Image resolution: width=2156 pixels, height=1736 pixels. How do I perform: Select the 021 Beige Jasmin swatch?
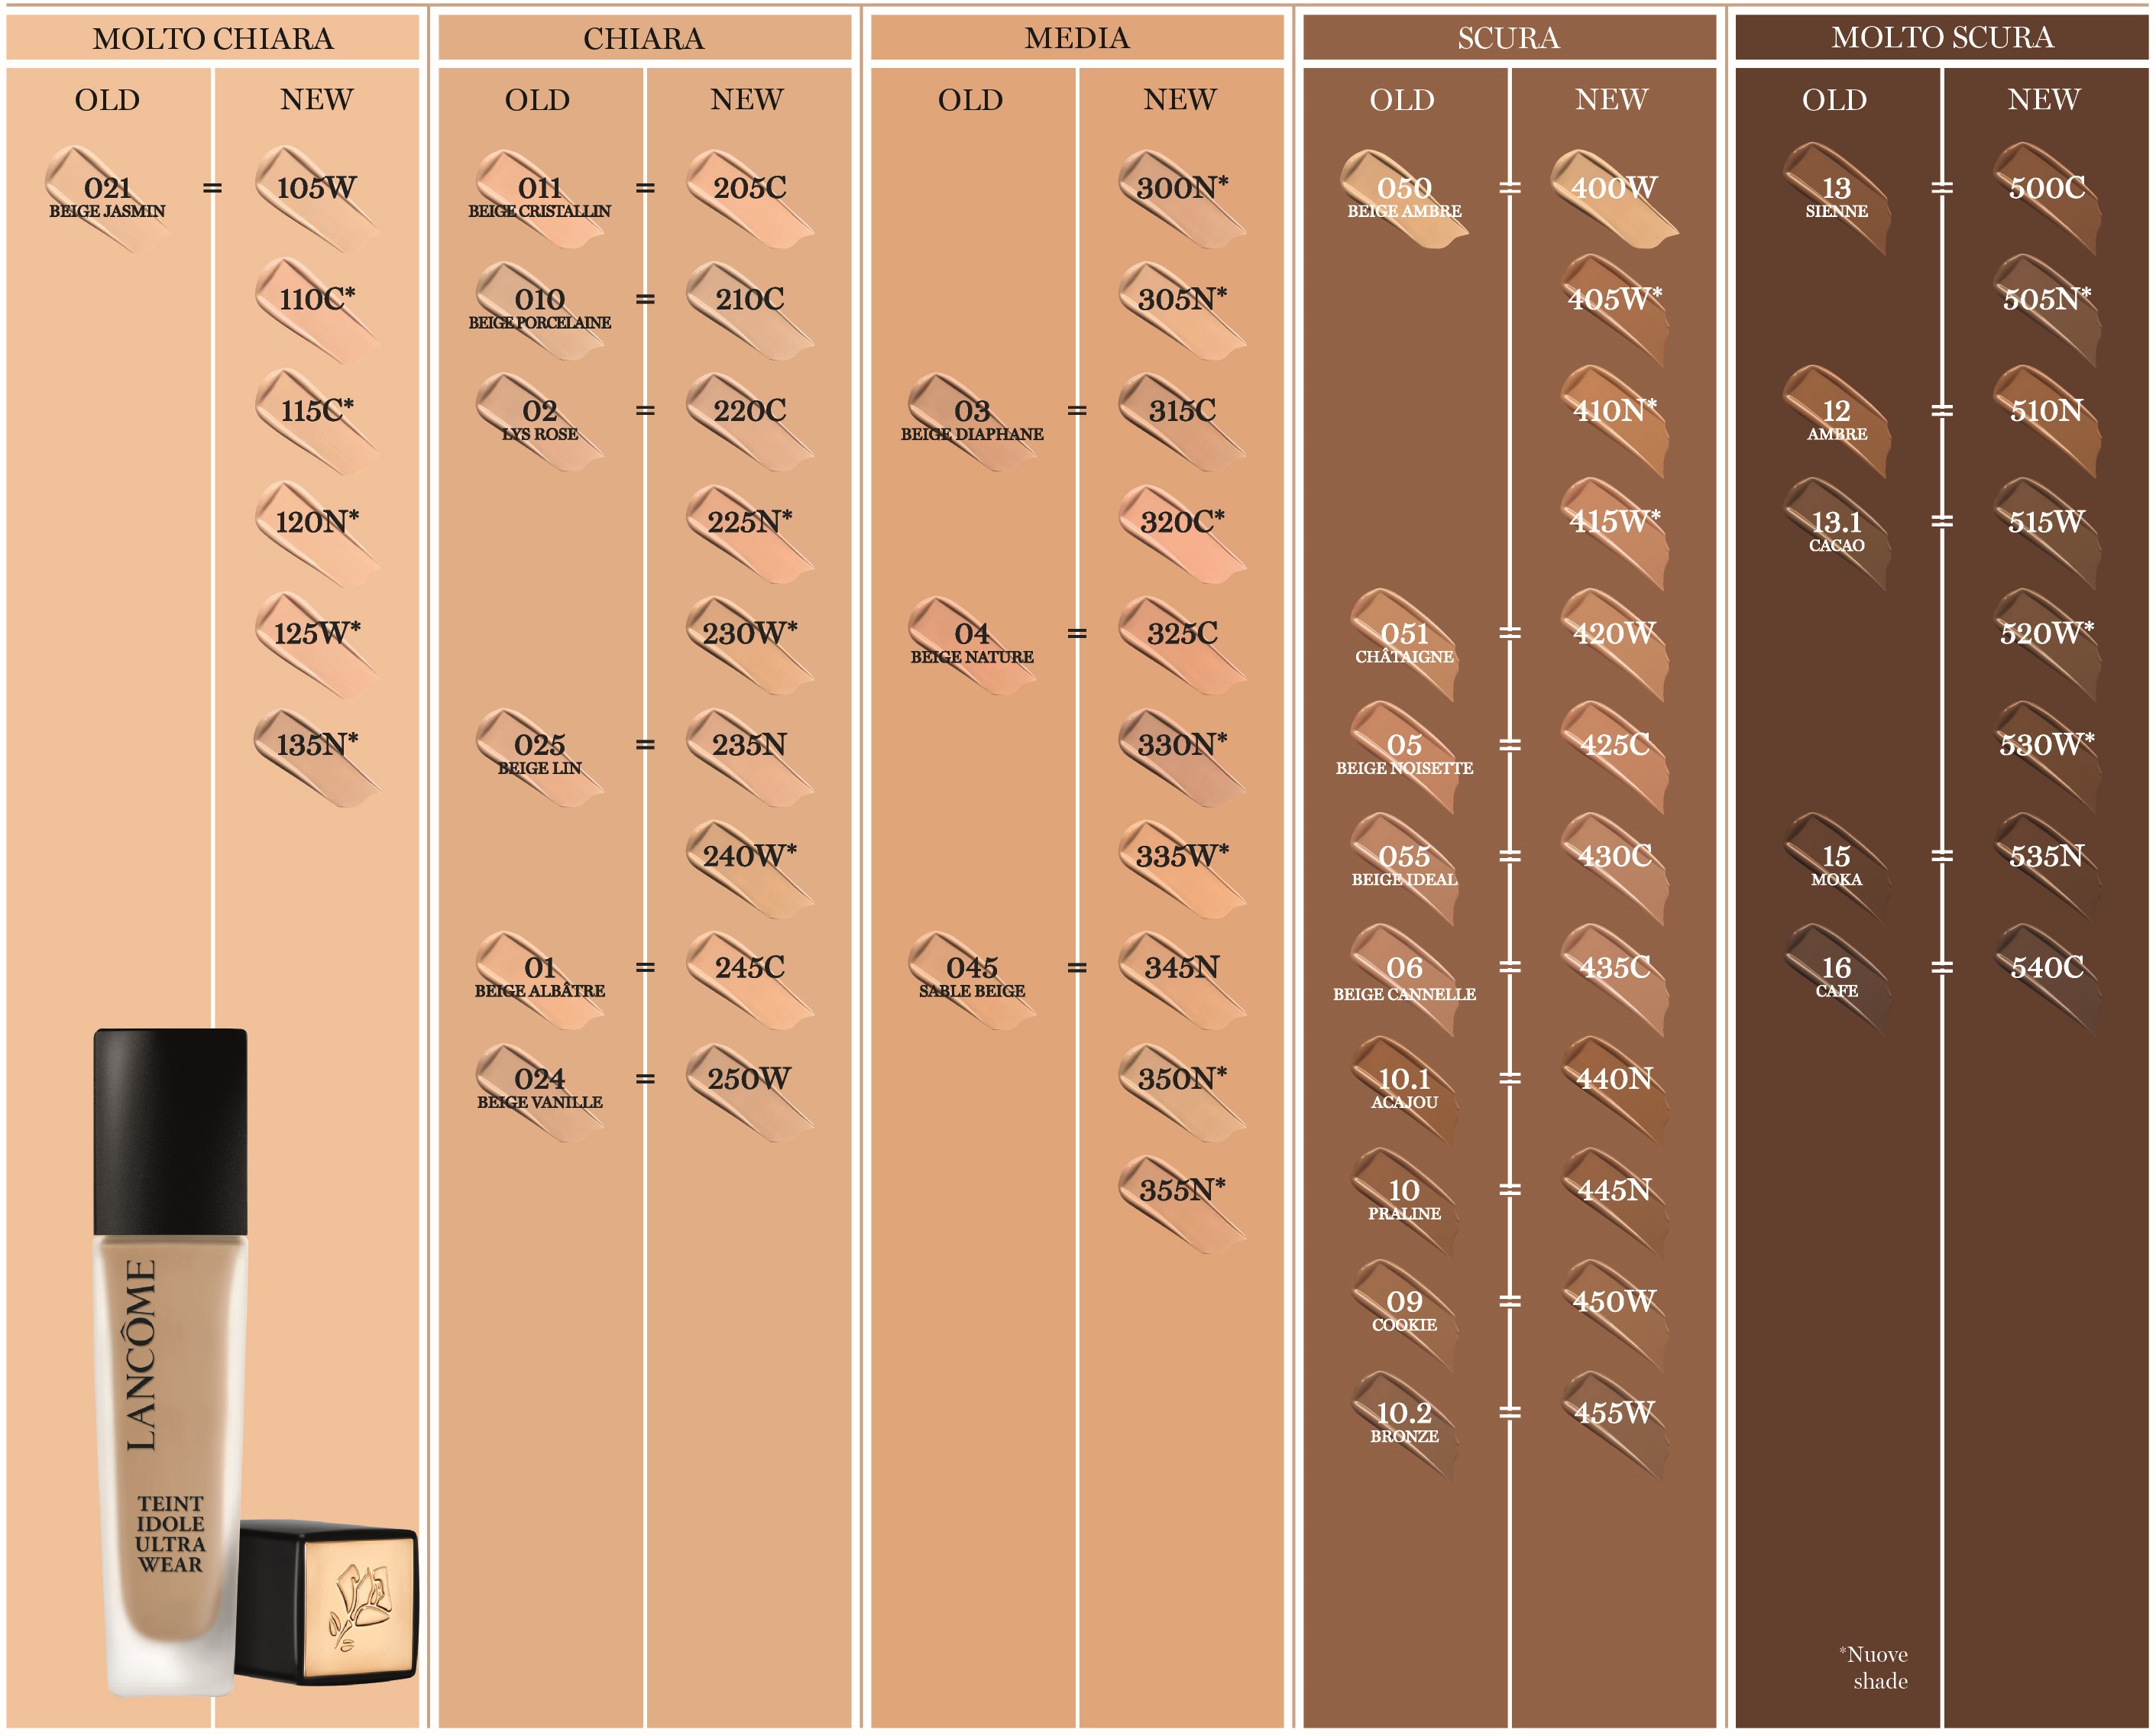tap(107, 198)
